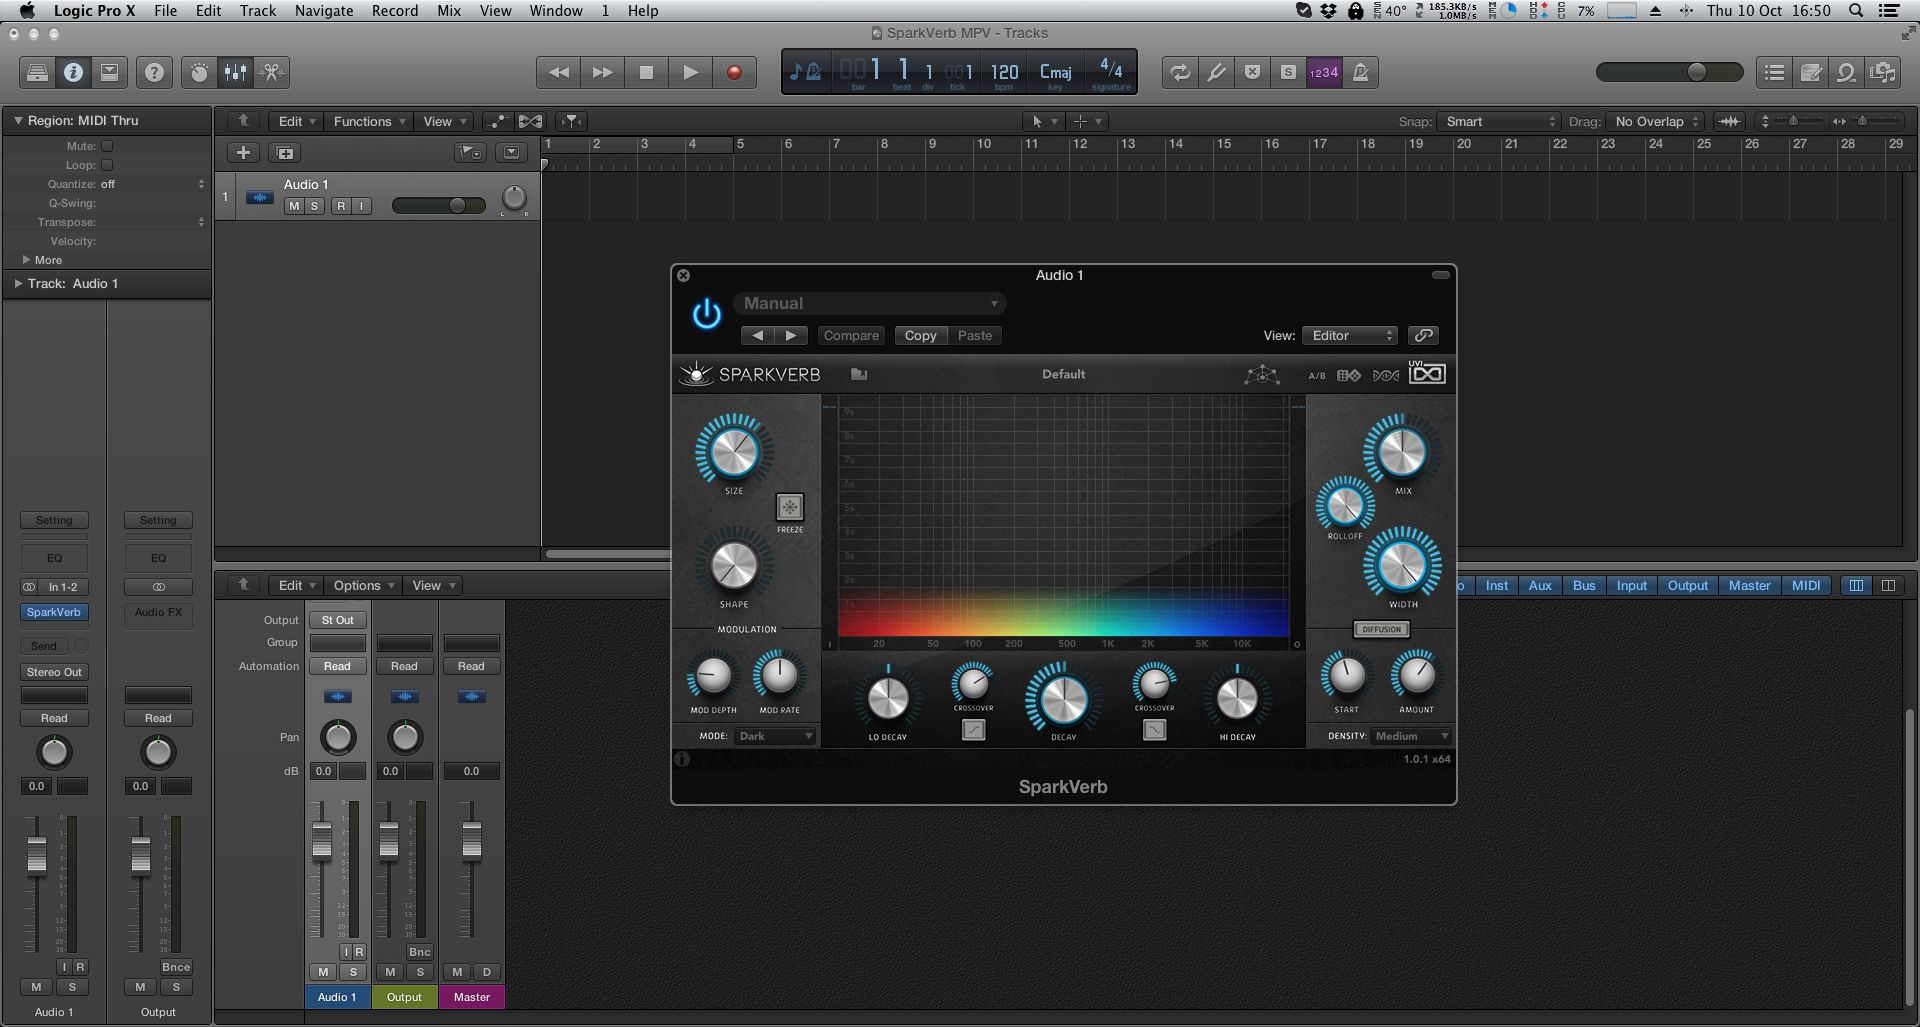
Task: Select the previous plugin preset arrow
Action: coord(758,336)
